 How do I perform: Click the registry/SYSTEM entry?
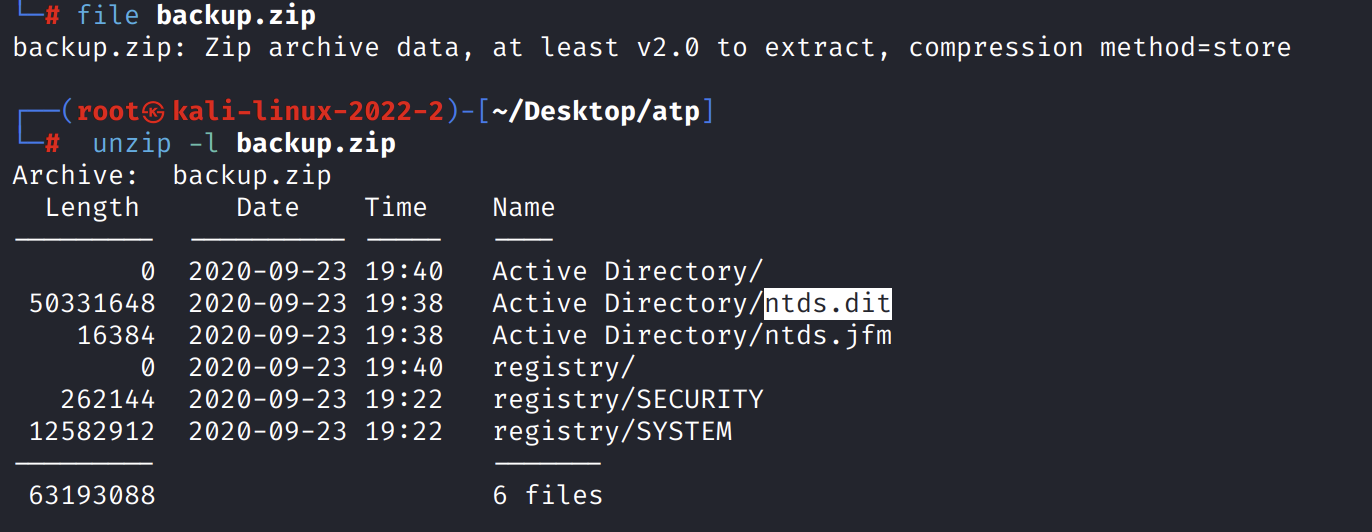point(611,431)
